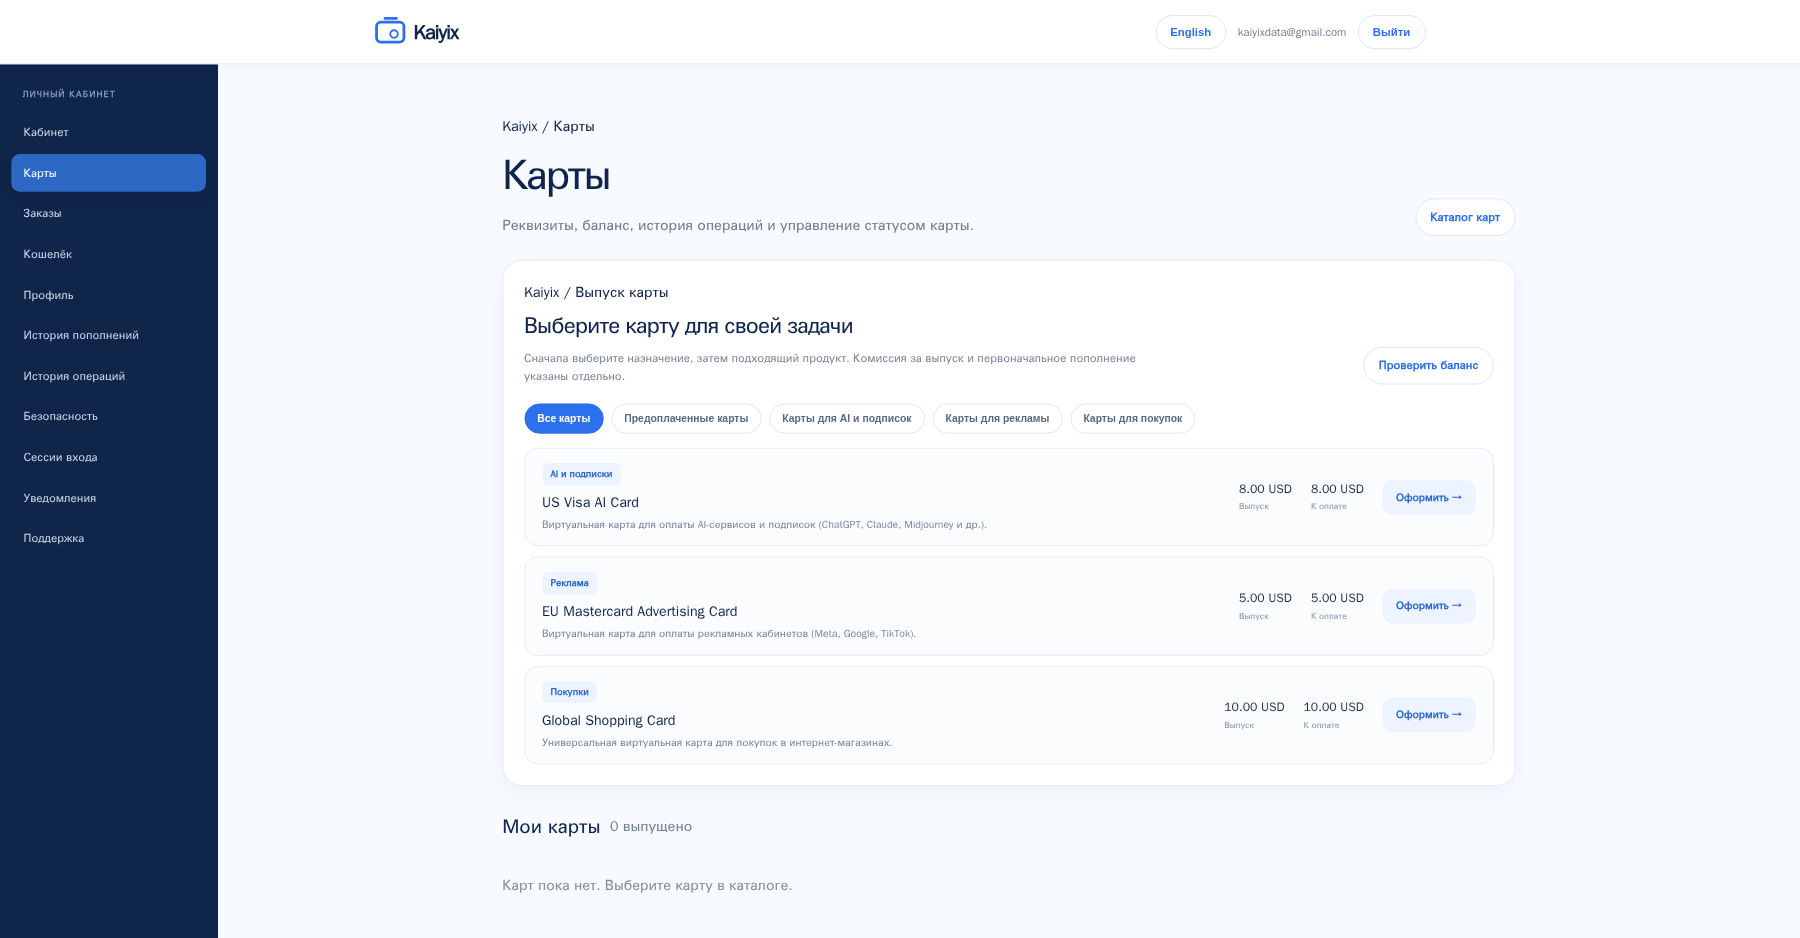Click 8.00 USD Выпуск fee value
This screenshot has width=1800, height=938.
(x=1265, y=489)
